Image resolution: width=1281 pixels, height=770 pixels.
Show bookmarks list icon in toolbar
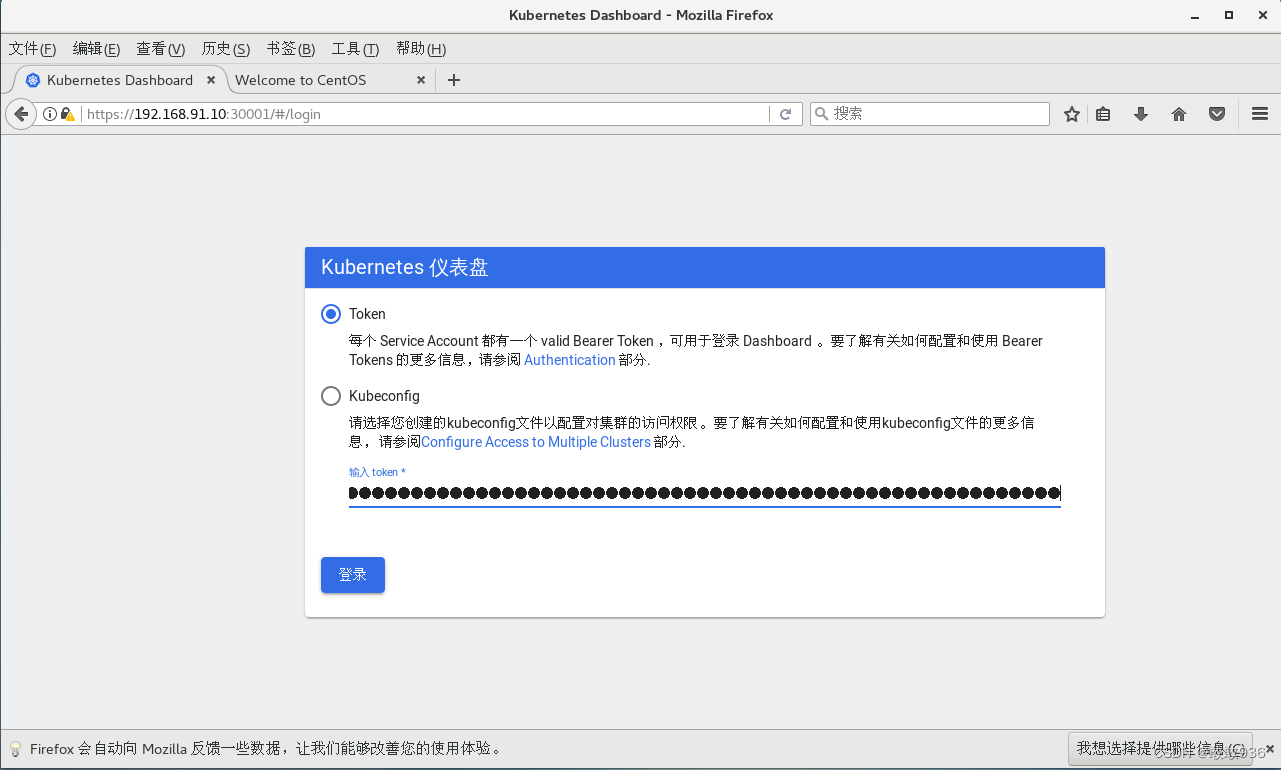(x=1103, y=114)
